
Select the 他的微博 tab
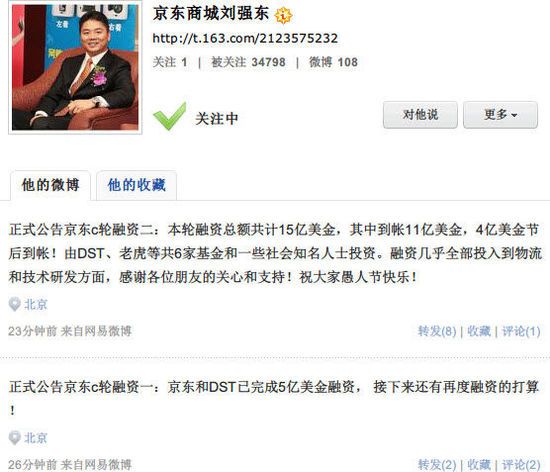point(51,185)
